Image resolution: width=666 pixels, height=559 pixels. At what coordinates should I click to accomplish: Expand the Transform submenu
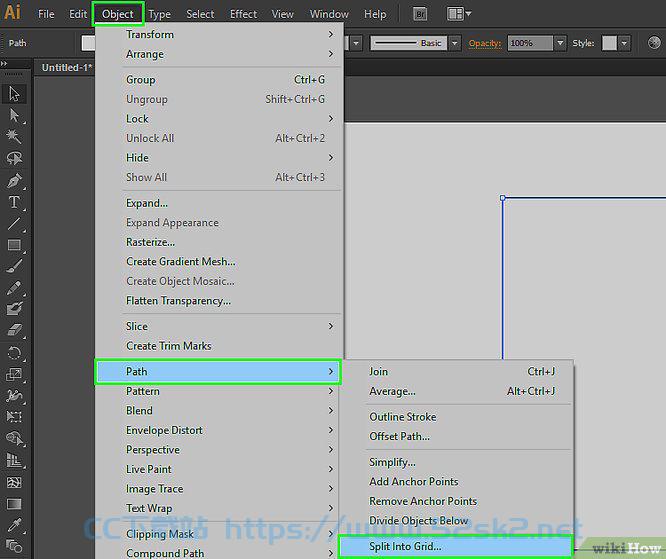219,34
